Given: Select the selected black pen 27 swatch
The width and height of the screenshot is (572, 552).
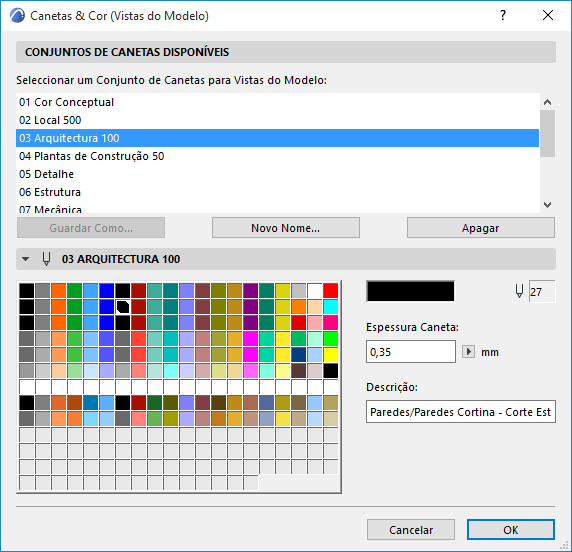Looking at the screenshot, I should click(x=123, y=307).
